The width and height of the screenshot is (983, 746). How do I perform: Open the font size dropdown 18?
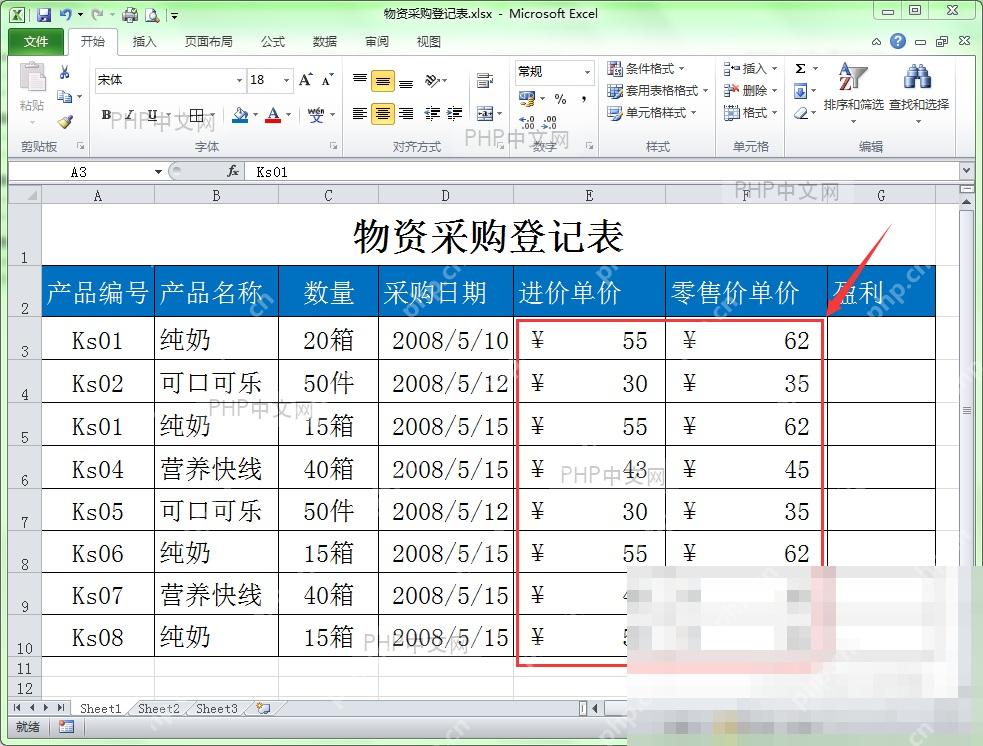pos(286,80)
